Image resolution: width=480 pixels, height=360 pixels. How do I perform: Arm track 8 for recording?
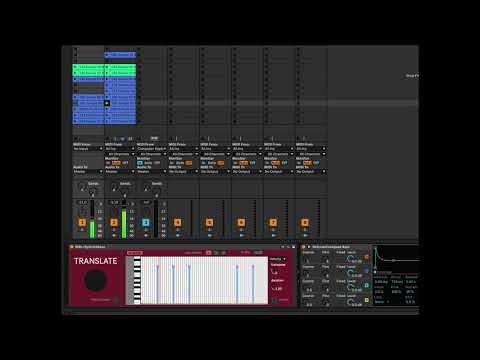click(305, 235)
